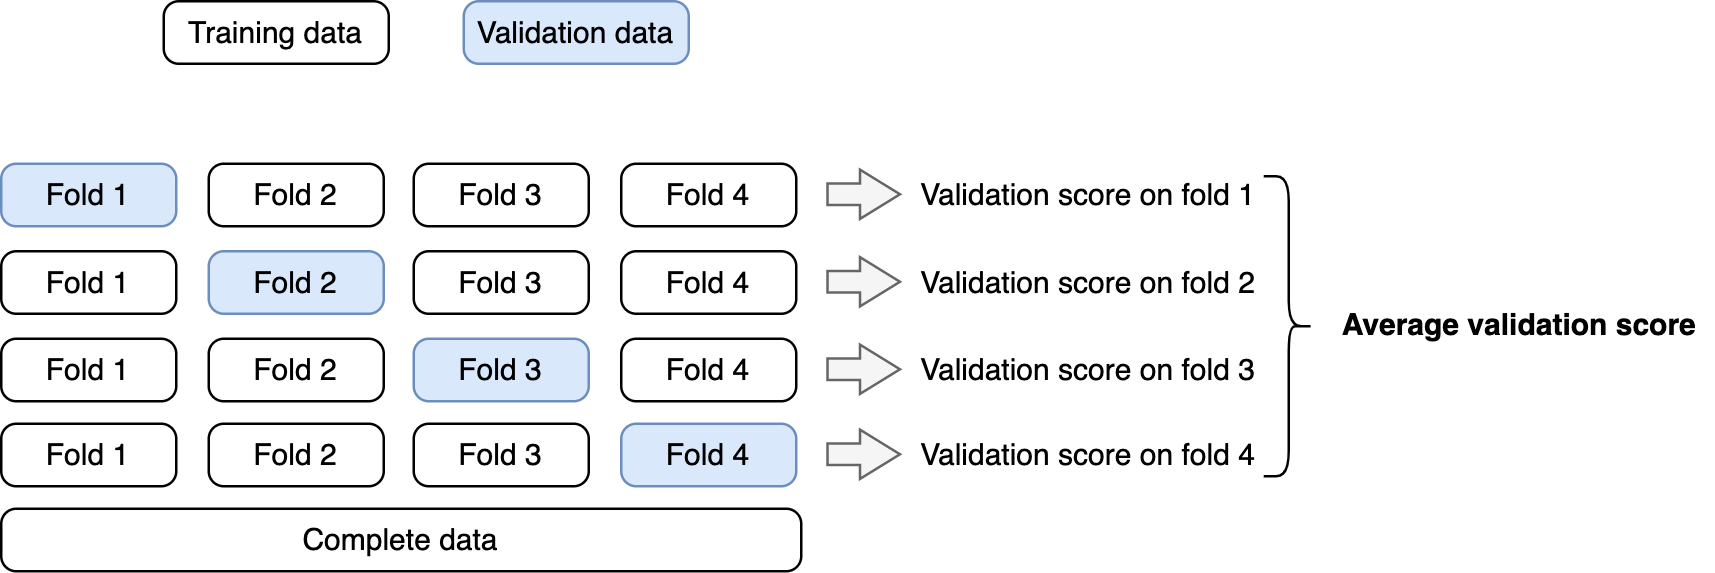
Task: Click the "Validation score on fold 1" text
Action: pos(1086,195)
